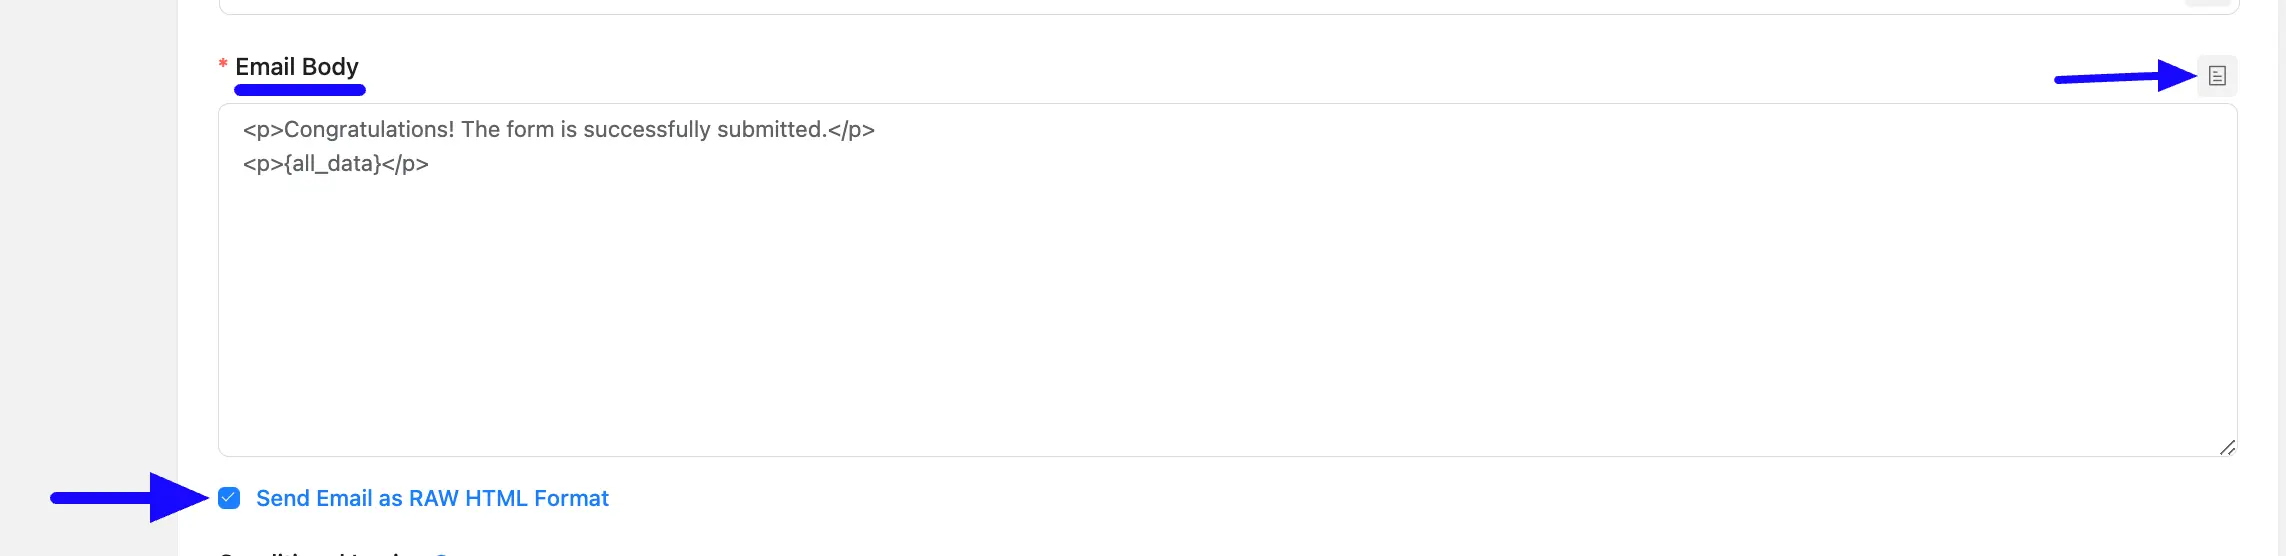
Task: Click the info icon beside Conditional Logic
Action: [x=441, y=553]
